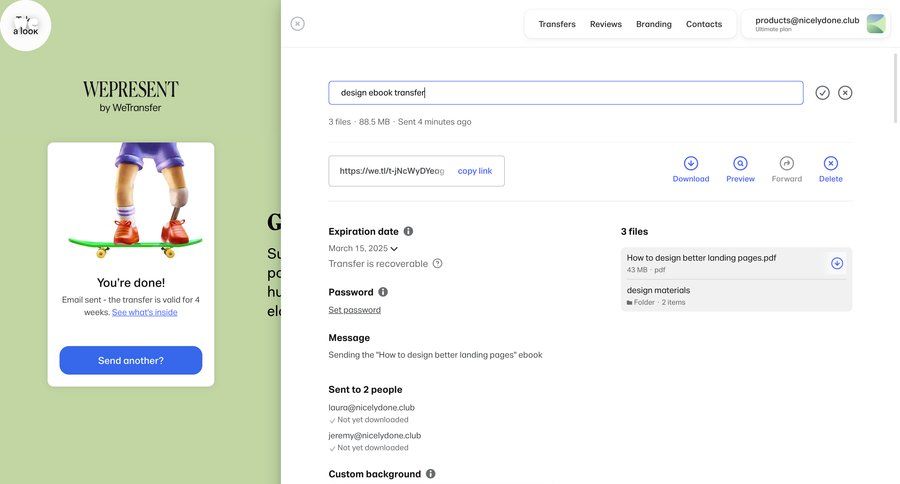Show info about Password
This screenshot has height=484, width=900.
pos(383,292)
